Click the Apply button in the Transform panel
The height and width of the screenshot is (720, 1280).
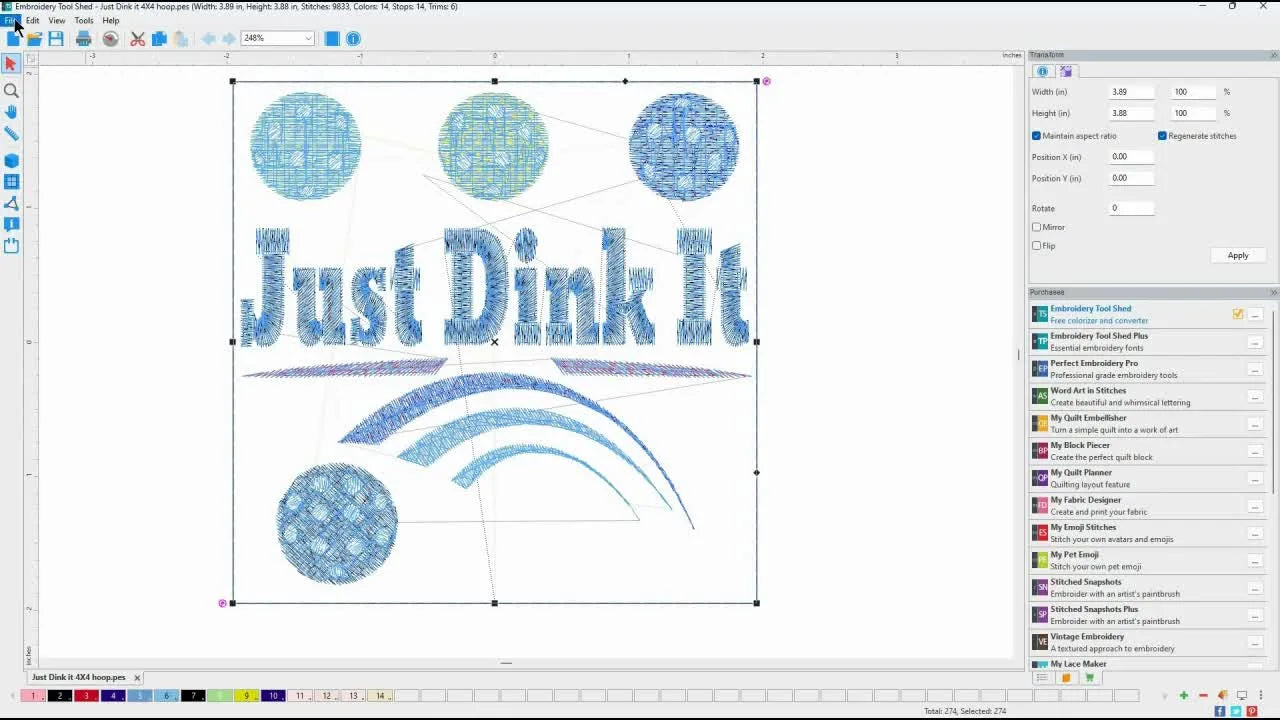tap(1238, 255)
